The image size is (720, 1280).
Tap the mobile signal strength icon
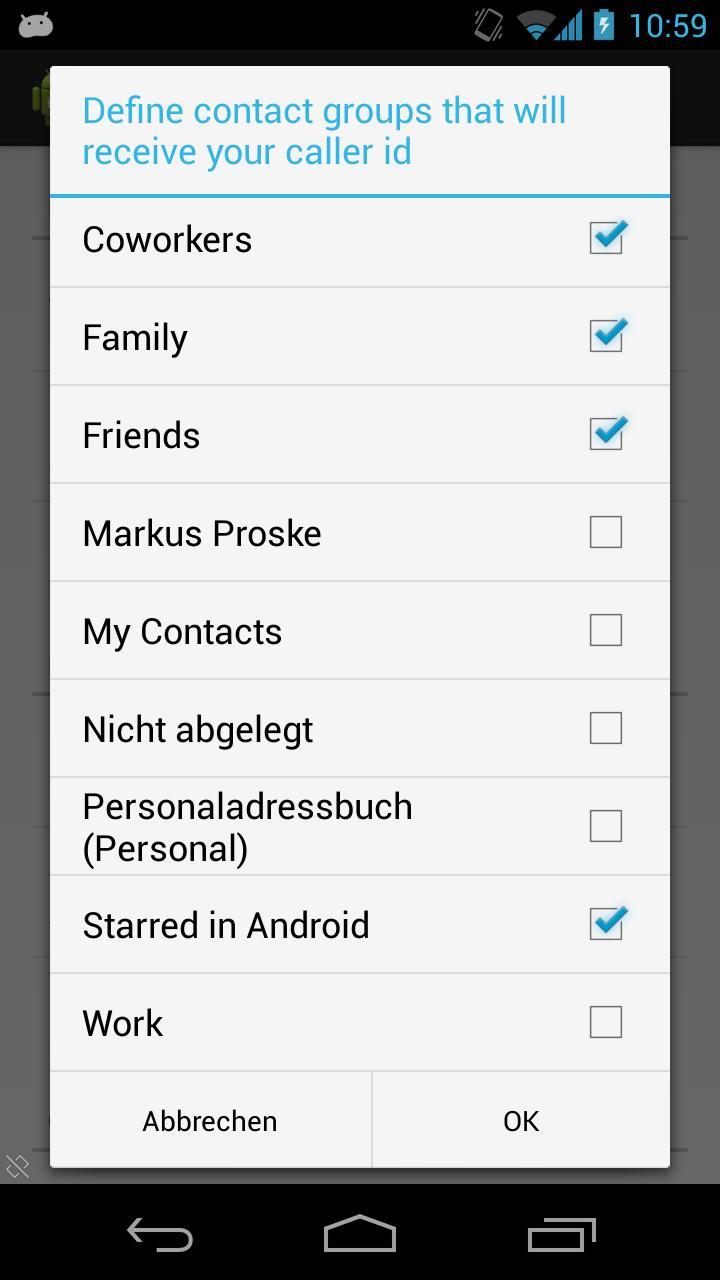[569, 25]
